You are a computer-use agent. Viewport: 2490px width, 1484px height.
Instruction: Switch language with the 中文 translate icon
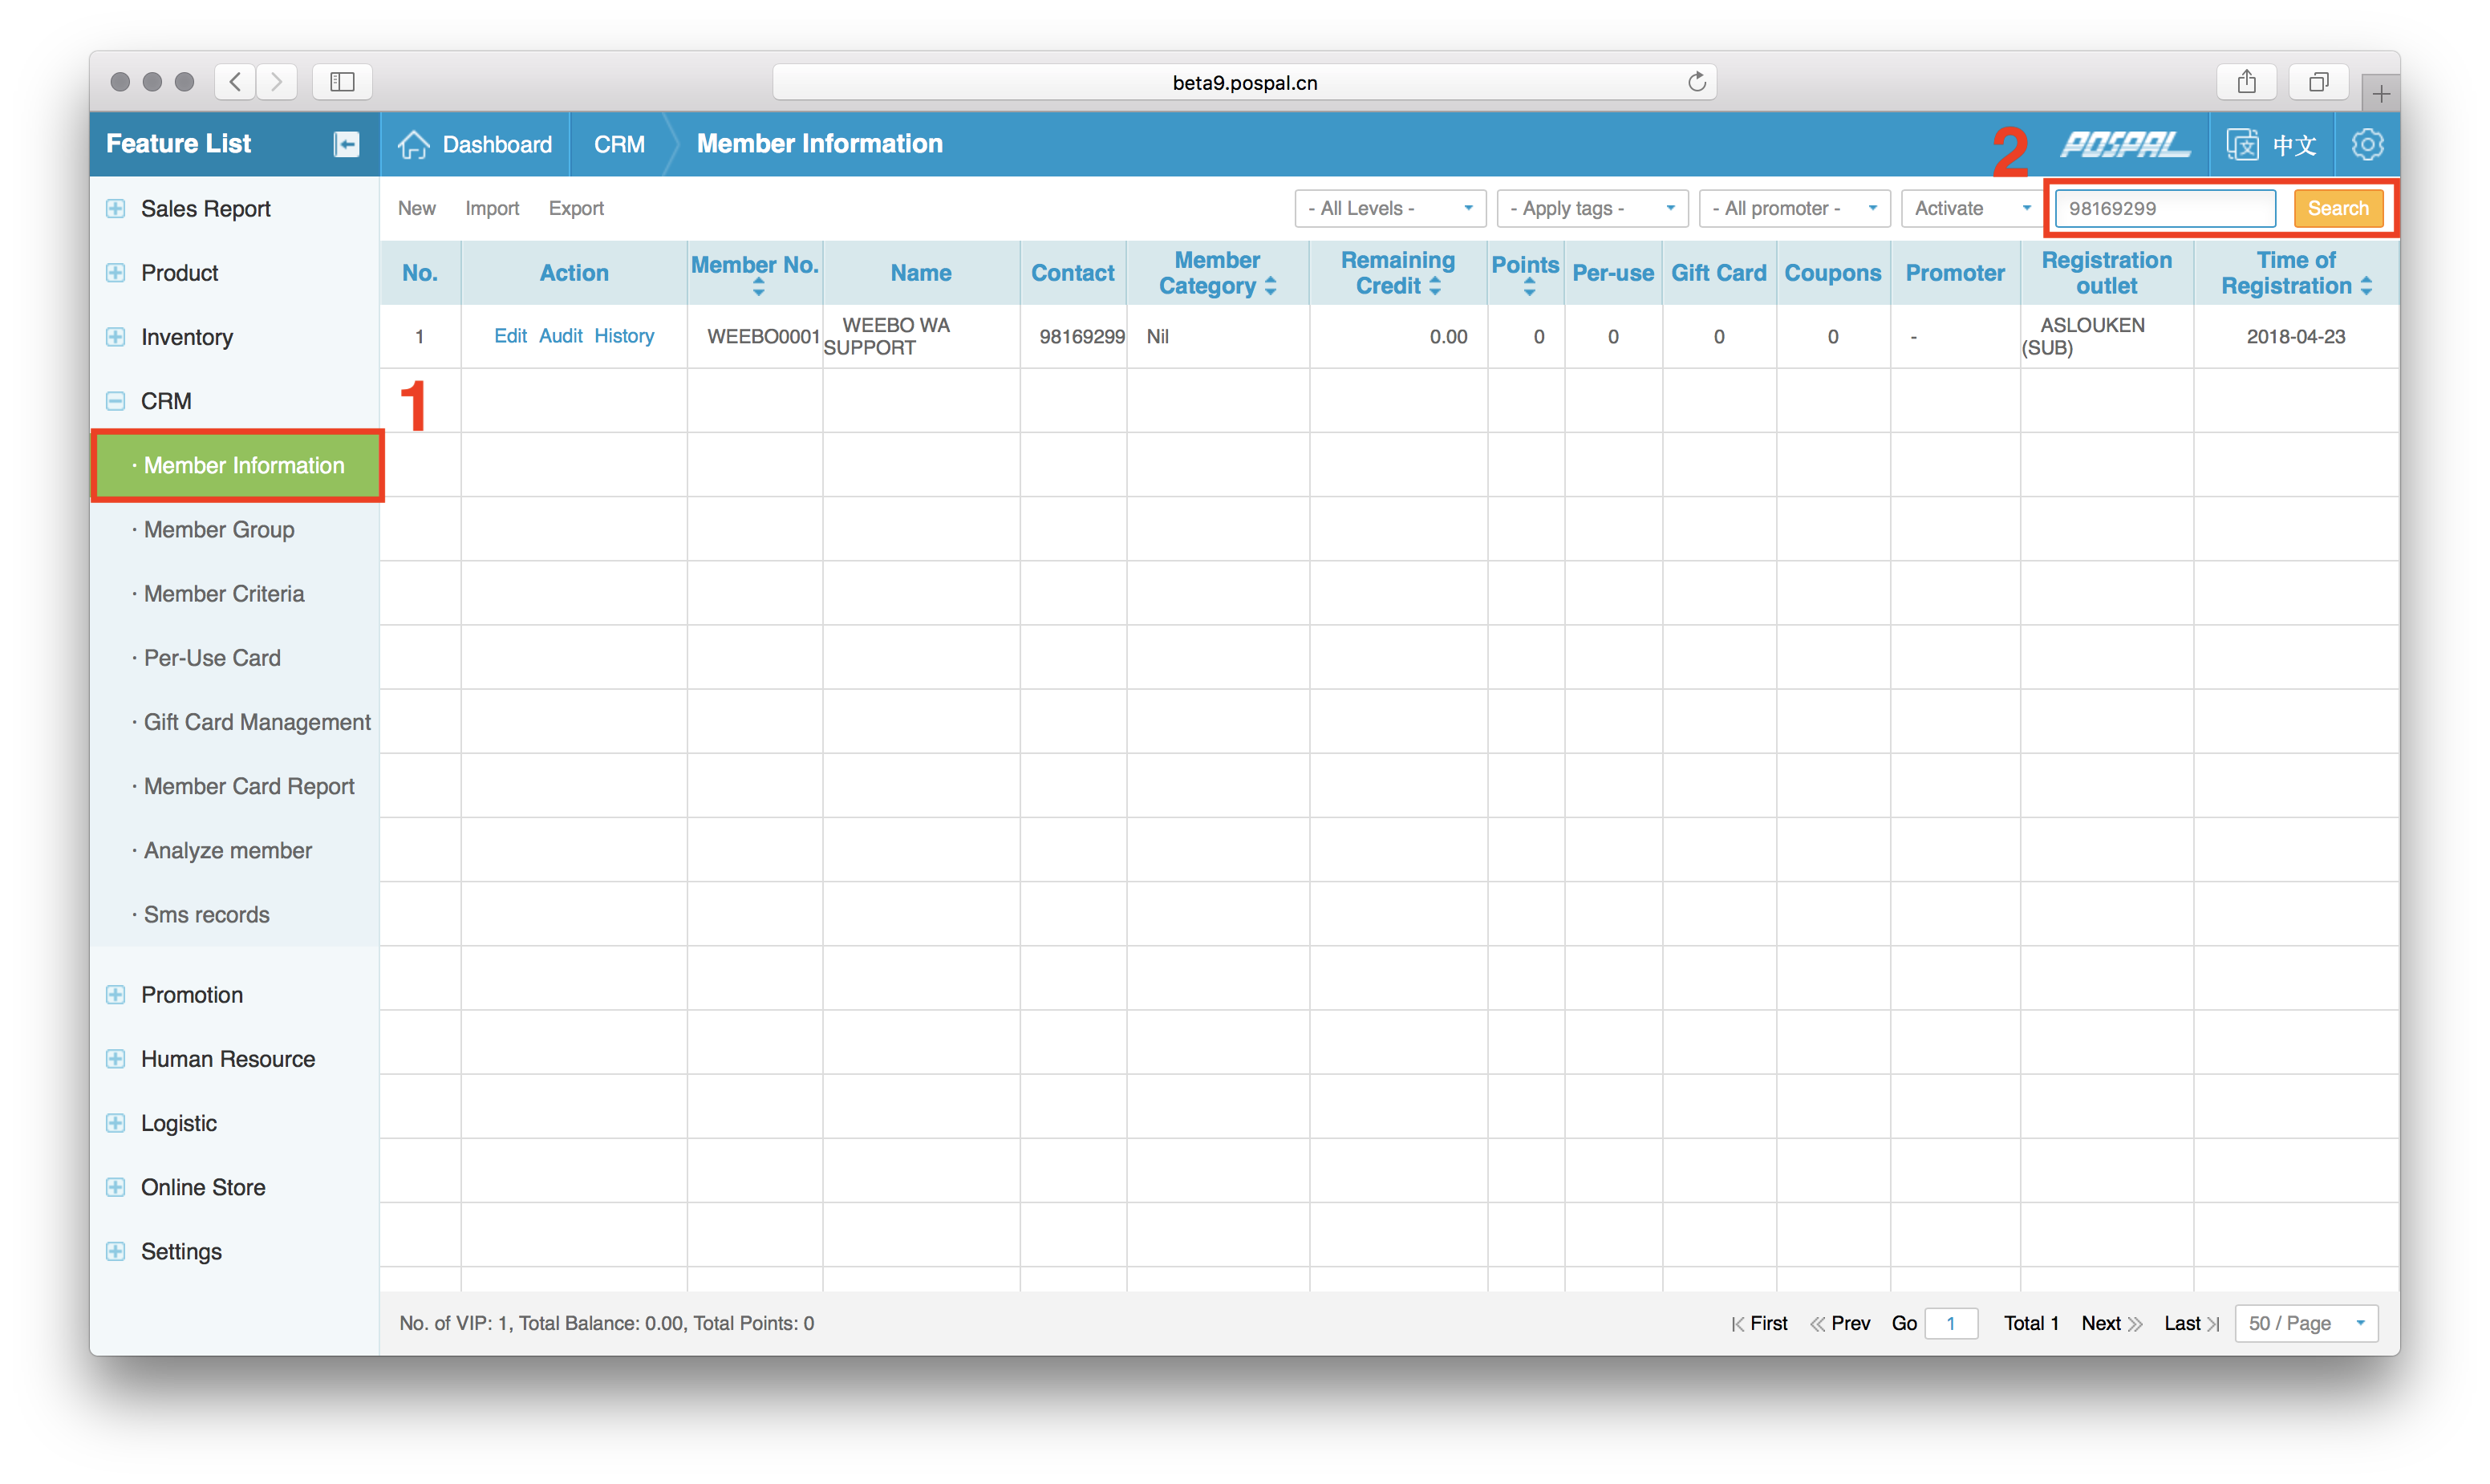click(2243, 144)
